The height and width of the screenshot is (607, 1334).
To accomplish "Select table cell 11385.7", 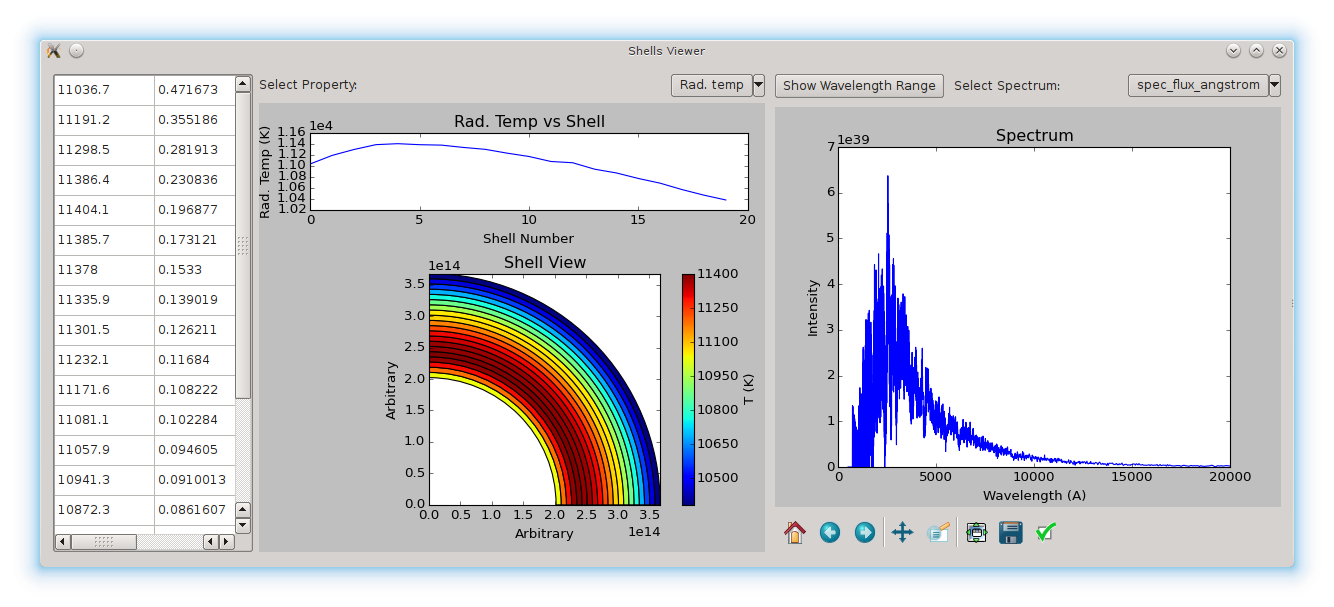I will click(x=105, y=240).
